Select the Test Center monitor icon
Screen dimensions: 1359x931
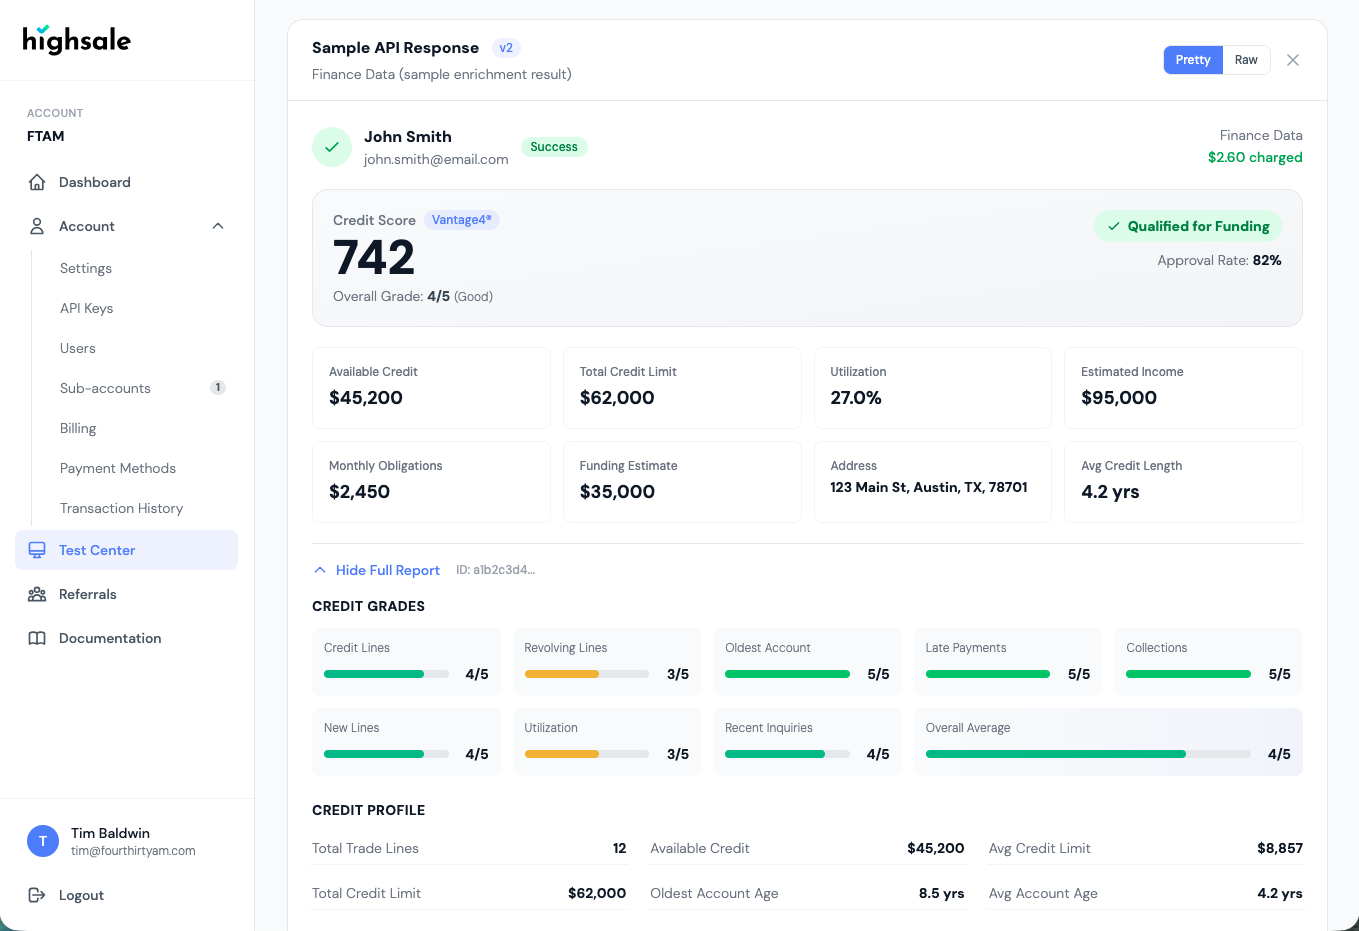(x=36, y=550)
